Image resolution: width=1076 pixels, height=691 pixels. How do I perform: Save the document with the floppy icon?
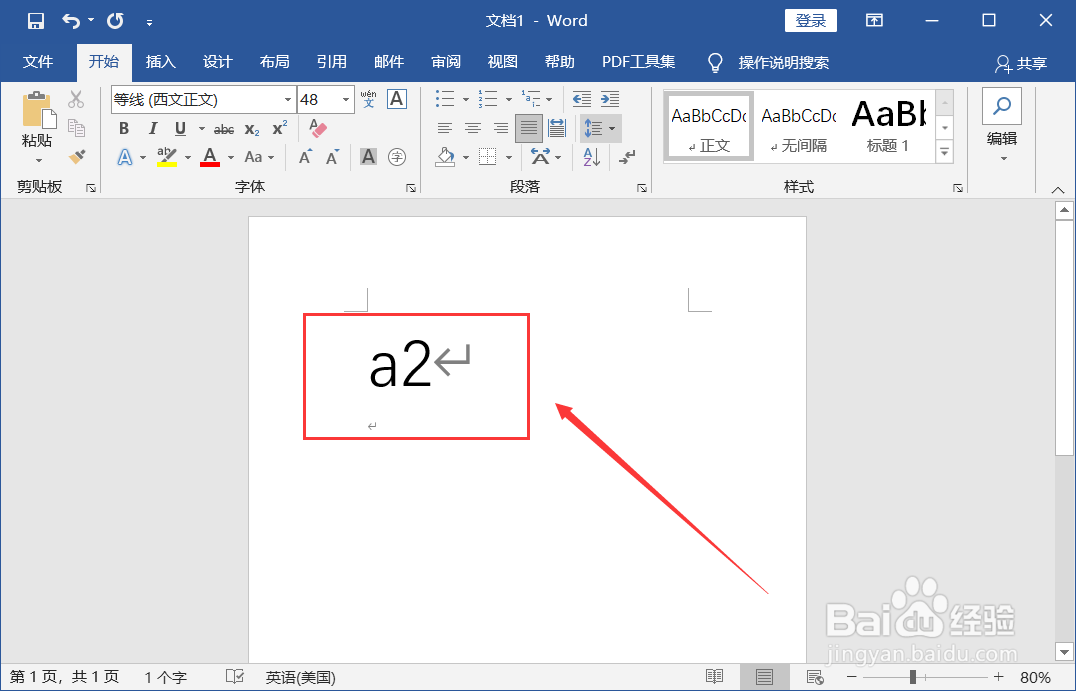click(36, 21)
